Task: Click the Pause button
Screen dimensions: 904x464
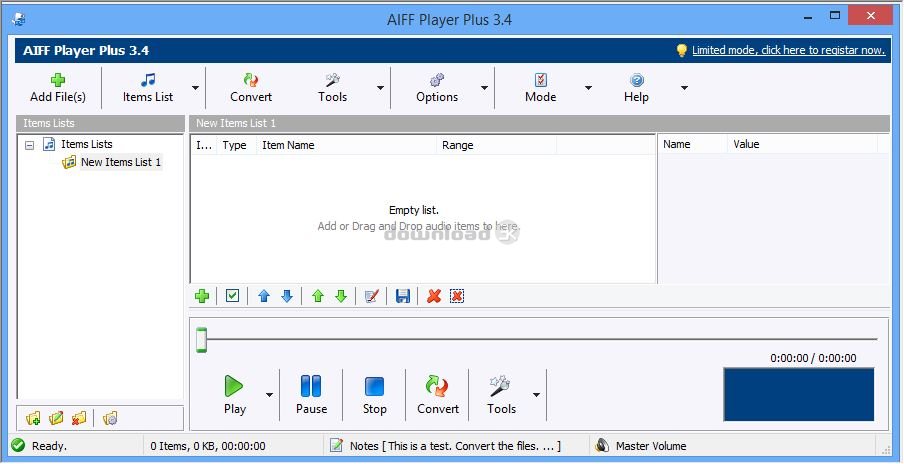Action: pos(311,395)
